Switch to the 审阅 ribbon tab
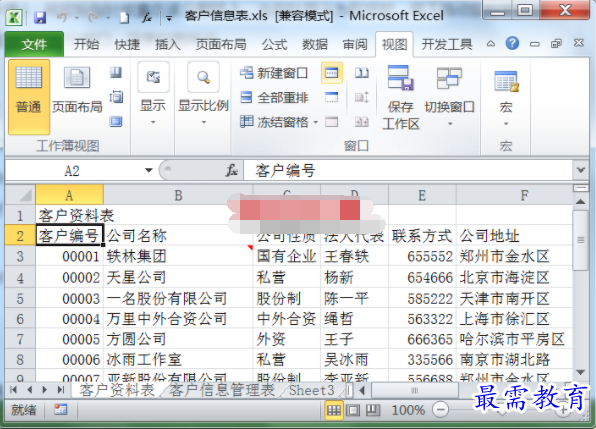596x429 pixels. pos(355,44)
